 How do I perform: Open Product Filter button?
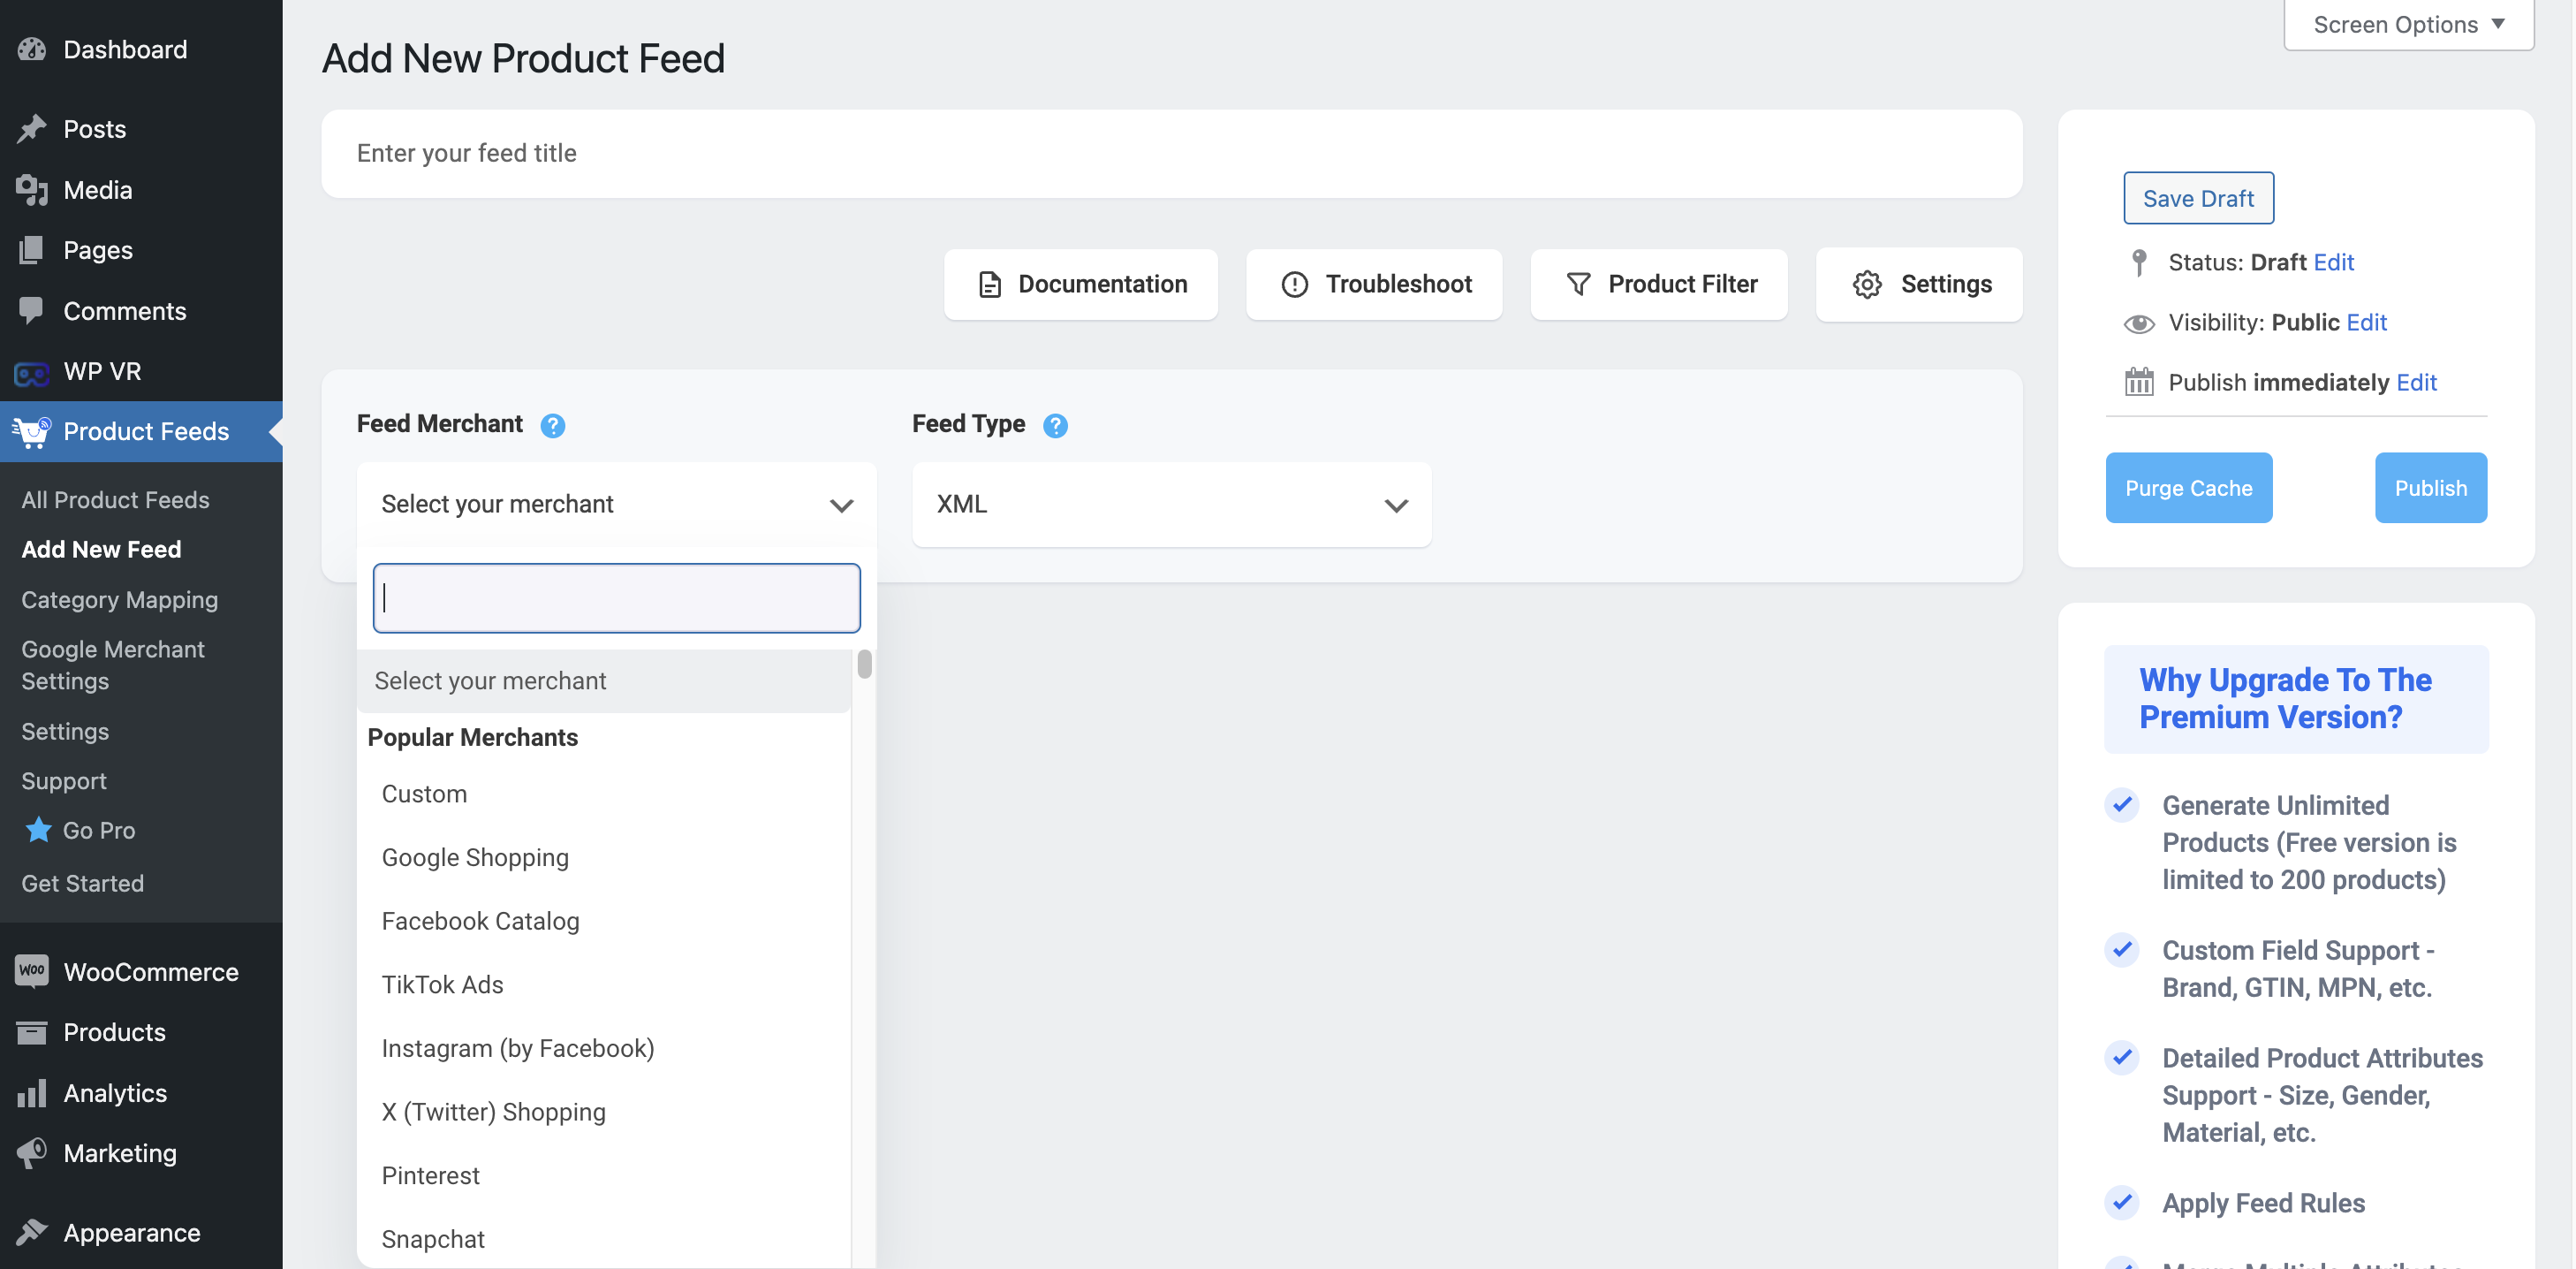tap(1658, 285)
